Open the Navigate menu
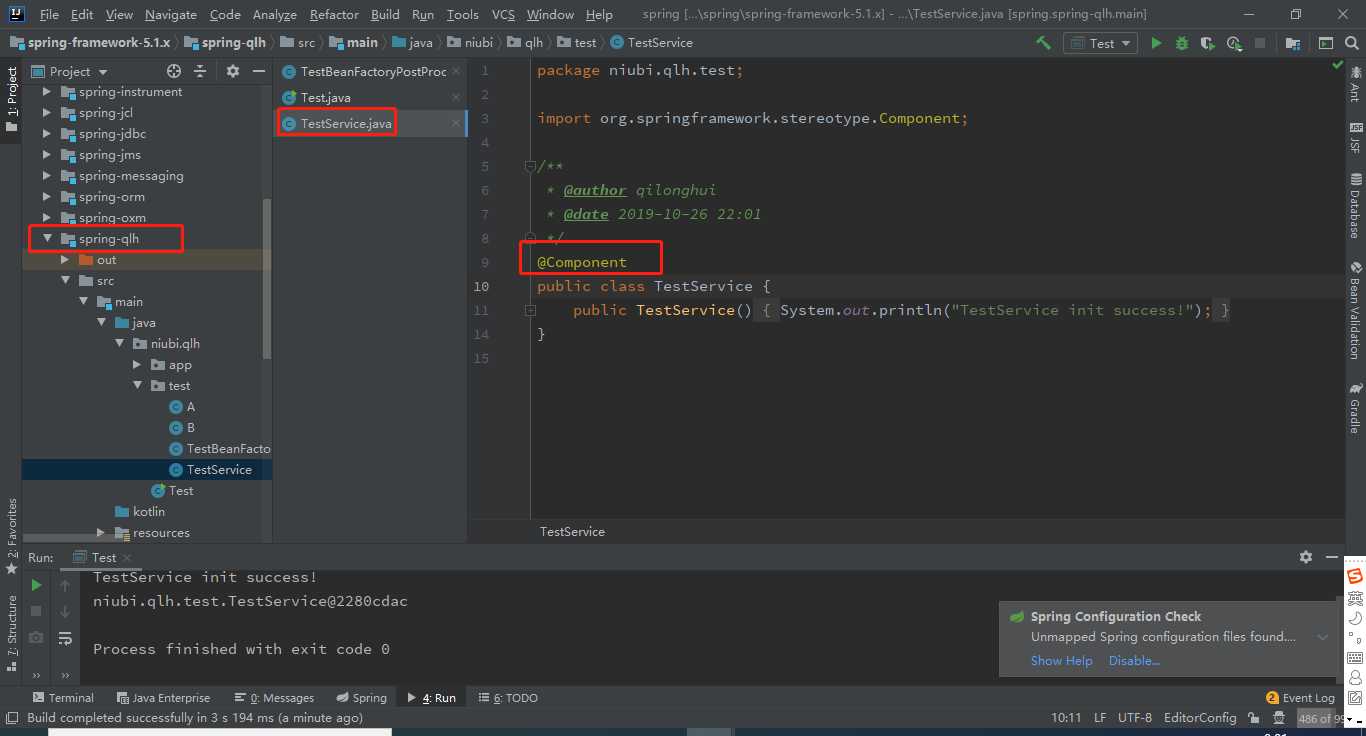 (171, 15)
